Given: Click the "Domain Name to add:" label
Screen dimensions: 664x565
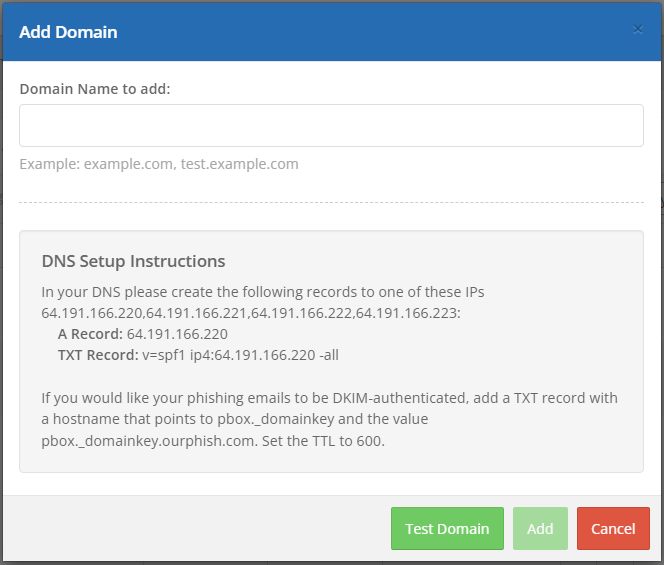Looking at the screenshot, I should coord(95,89).
